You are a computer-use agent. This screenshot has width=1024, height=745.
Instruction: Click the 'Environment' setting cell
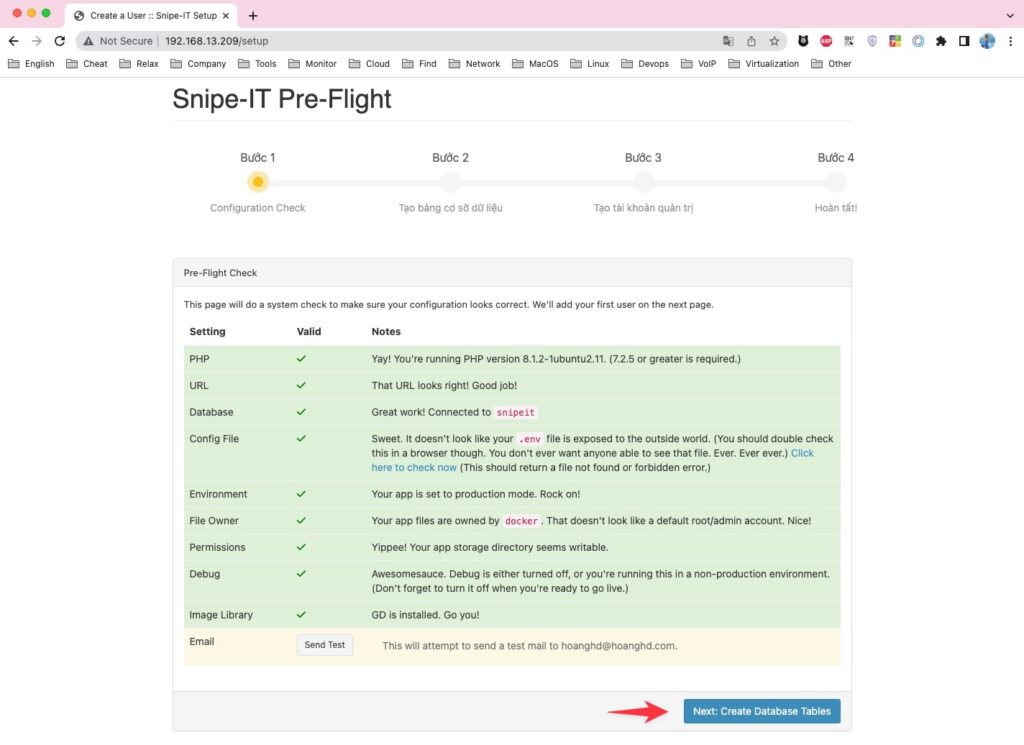tap(218, 494)
